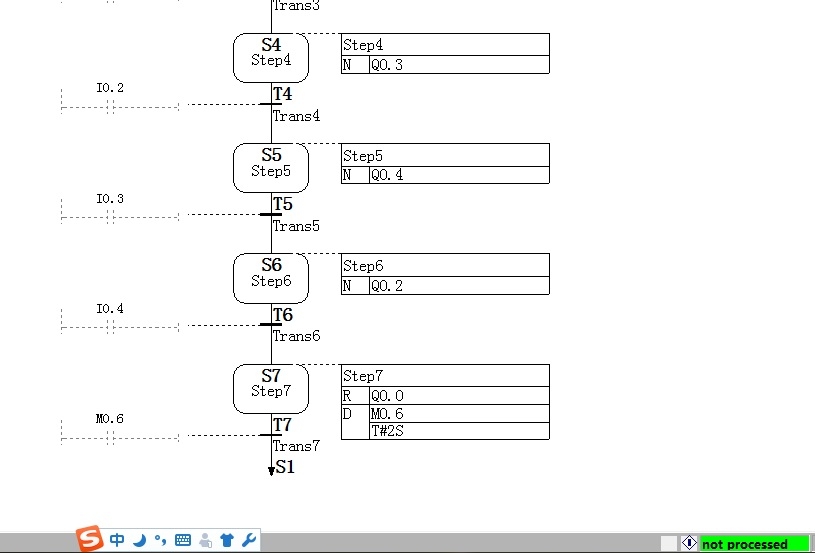Select transition T7 bar
Screen dimensions: 815x553
point(271,435)
